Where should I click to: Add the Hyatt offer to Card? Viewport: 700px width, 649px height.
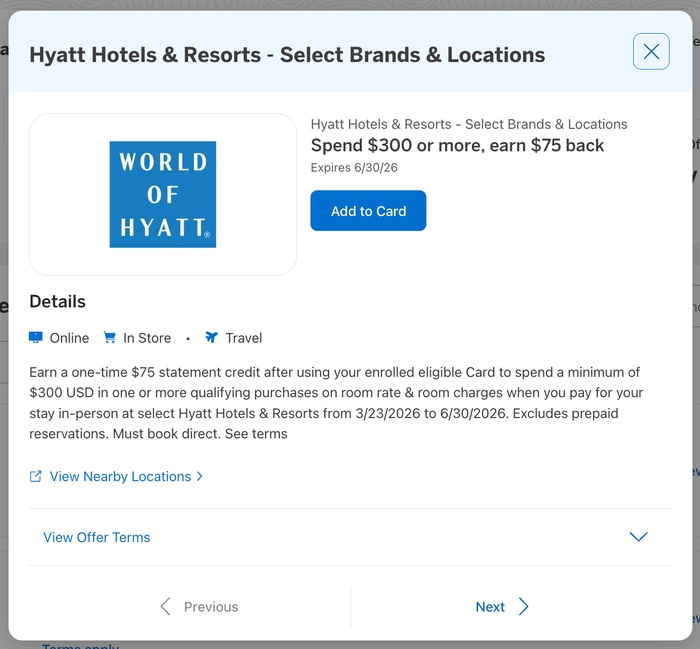click(x=368, y=211)
